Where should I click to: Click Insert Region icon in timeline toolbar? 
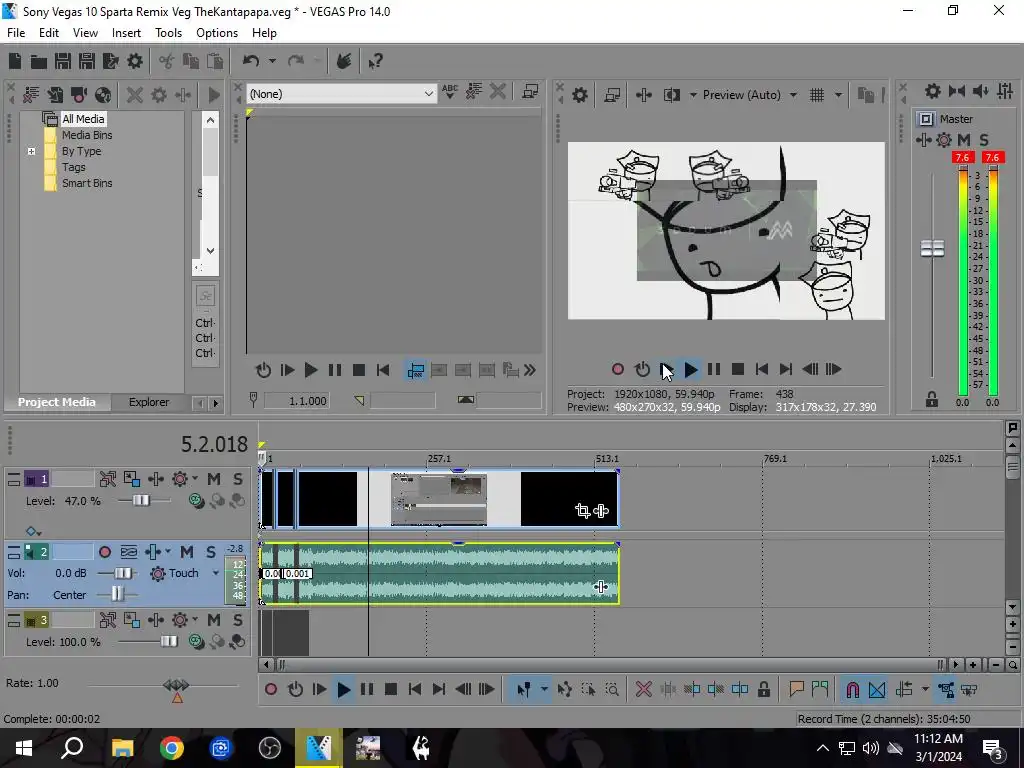pos(820,689)
